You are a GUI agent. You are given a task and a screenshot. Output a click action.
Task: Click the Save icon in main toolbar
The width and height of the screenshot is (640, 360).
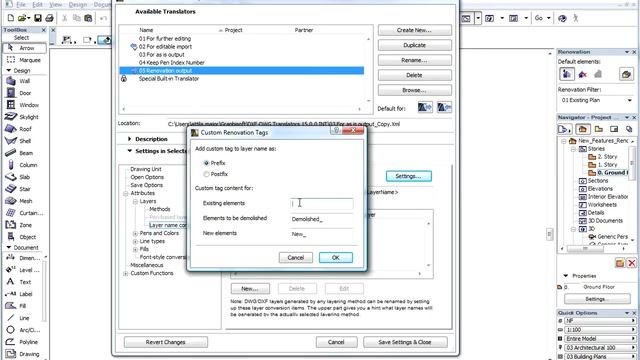pyautogui.click(x=38, y=18)
